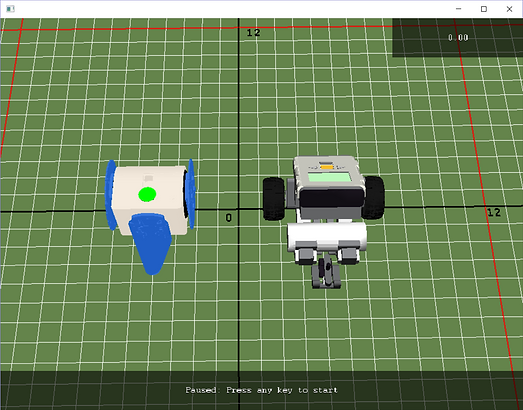This screenshot has width=523, height=410.
Task: Click the 'Paused: Press any key to start' message
Action: [x=262, y=390]
